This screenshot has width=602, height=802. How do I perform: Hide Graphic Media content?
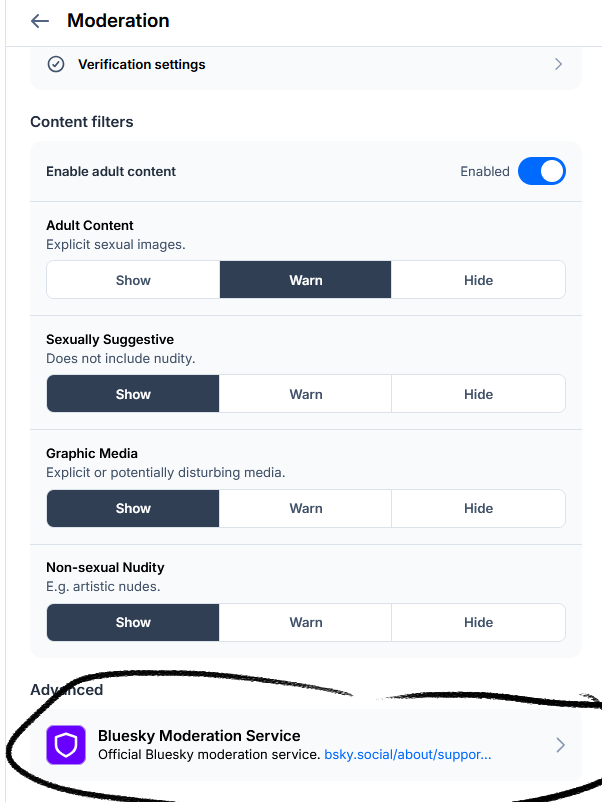[x=478, y=508]
